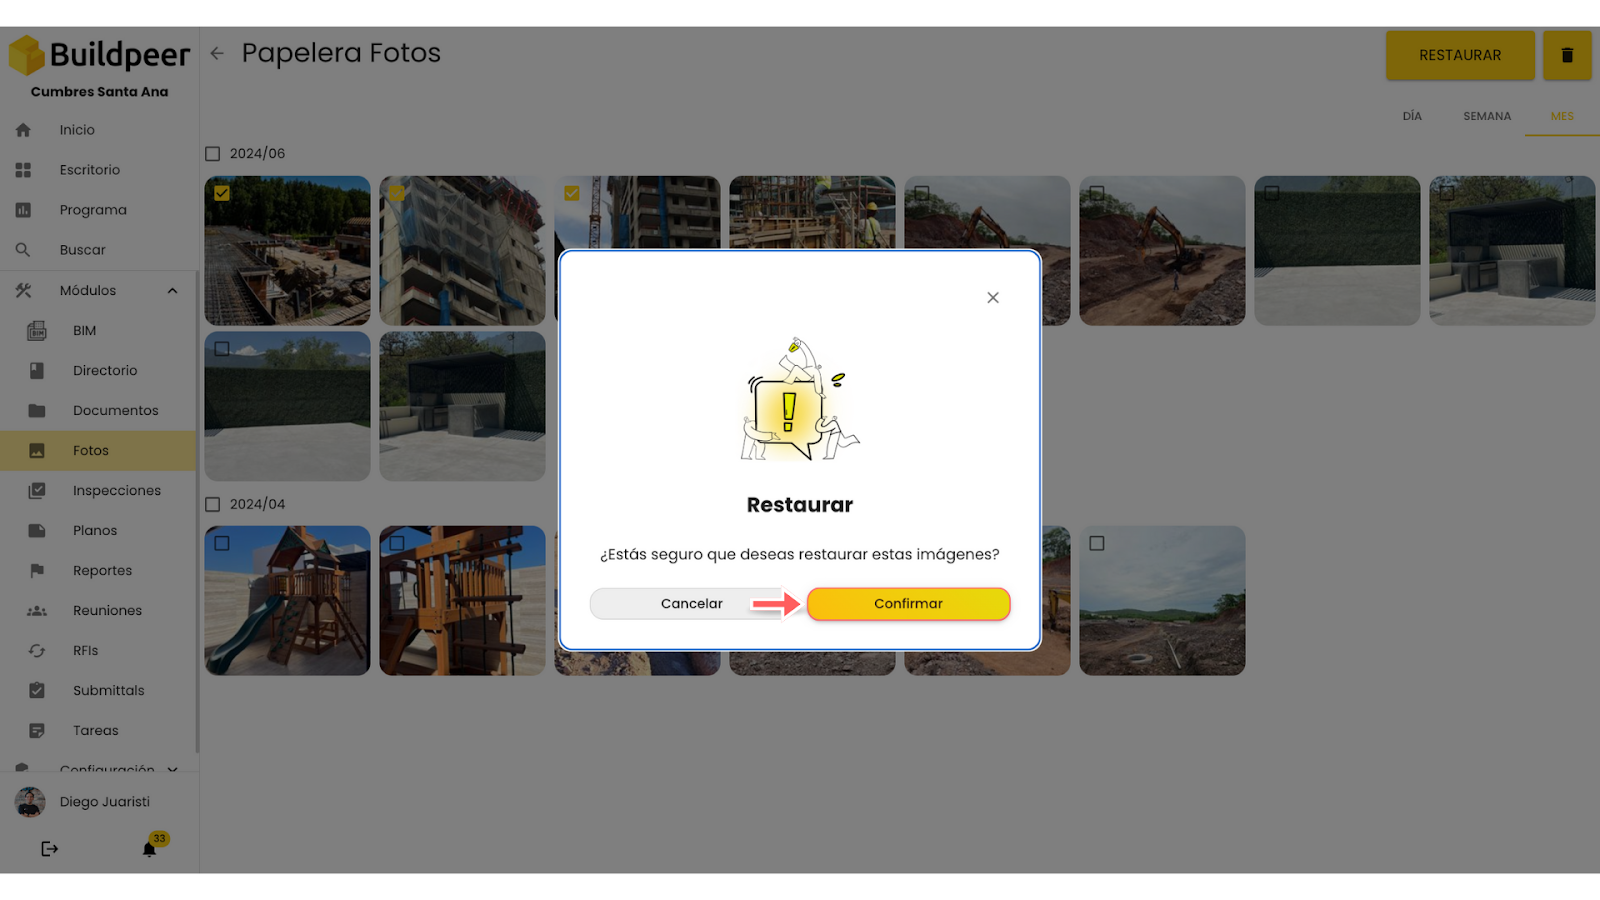The width and height of the screenshot is (1600, 900).
Task: Open the RFIs module icon
Action: [x=37, y=650]
